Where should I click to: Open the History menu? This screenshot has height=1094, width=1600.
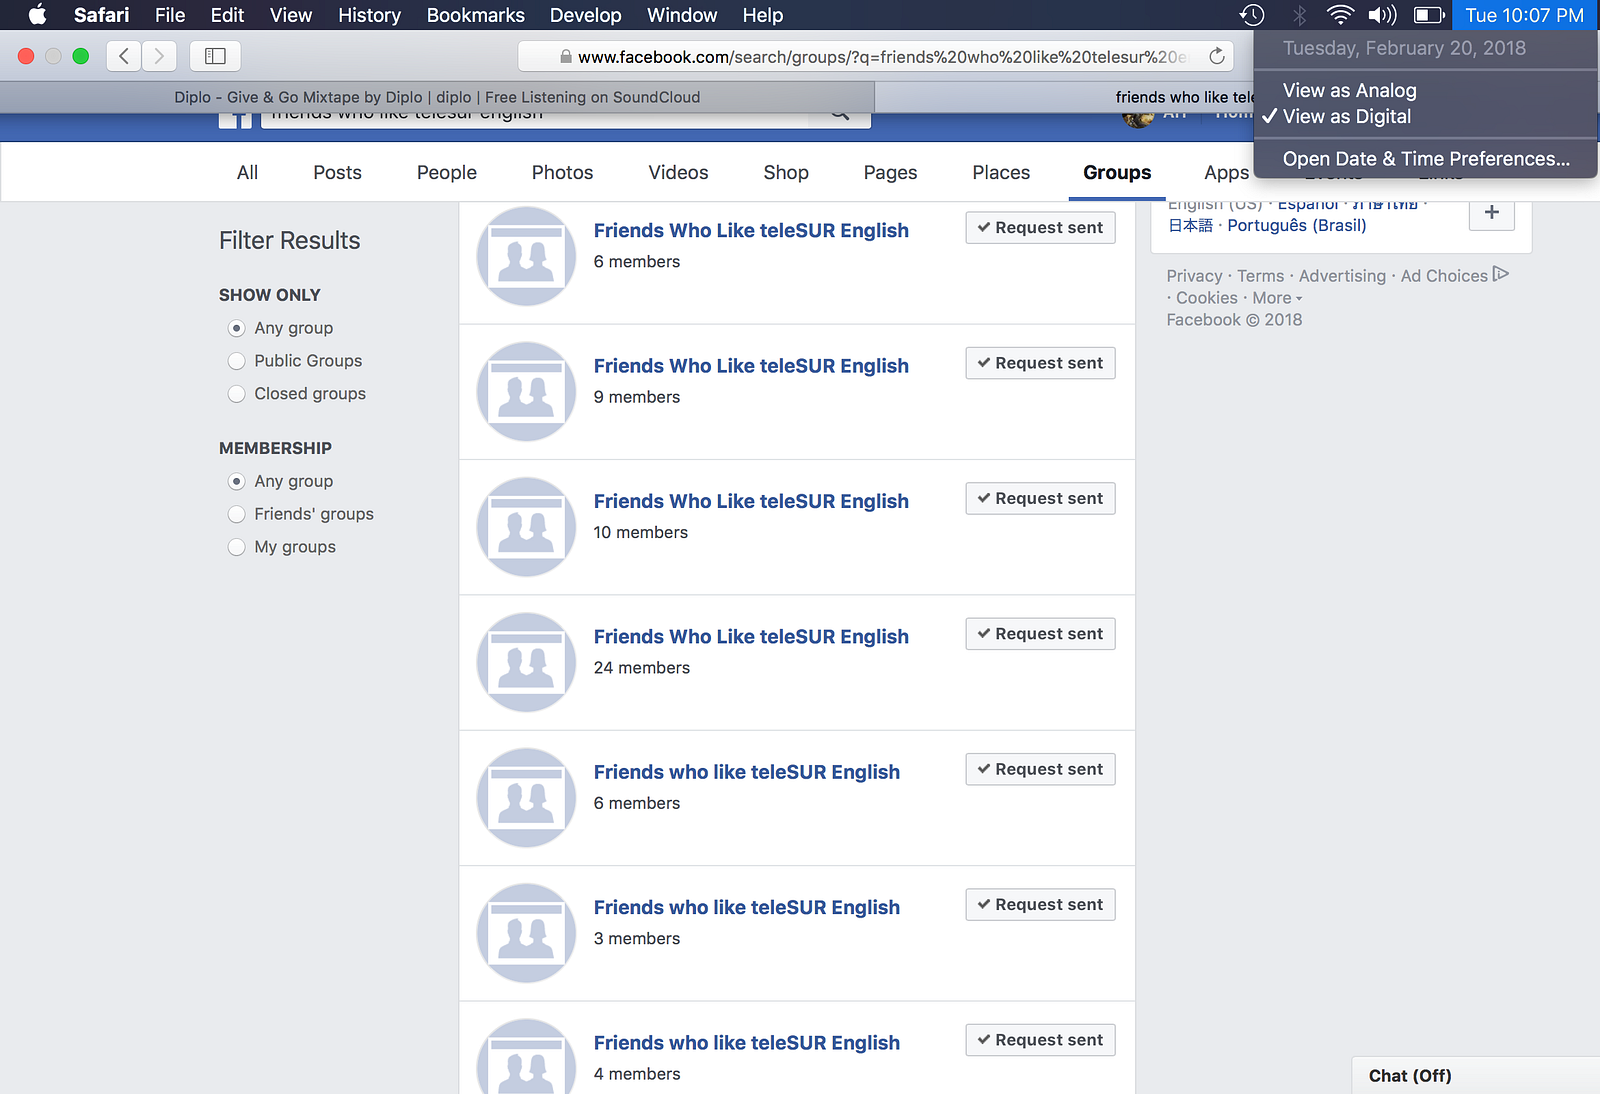click(369, 15)
